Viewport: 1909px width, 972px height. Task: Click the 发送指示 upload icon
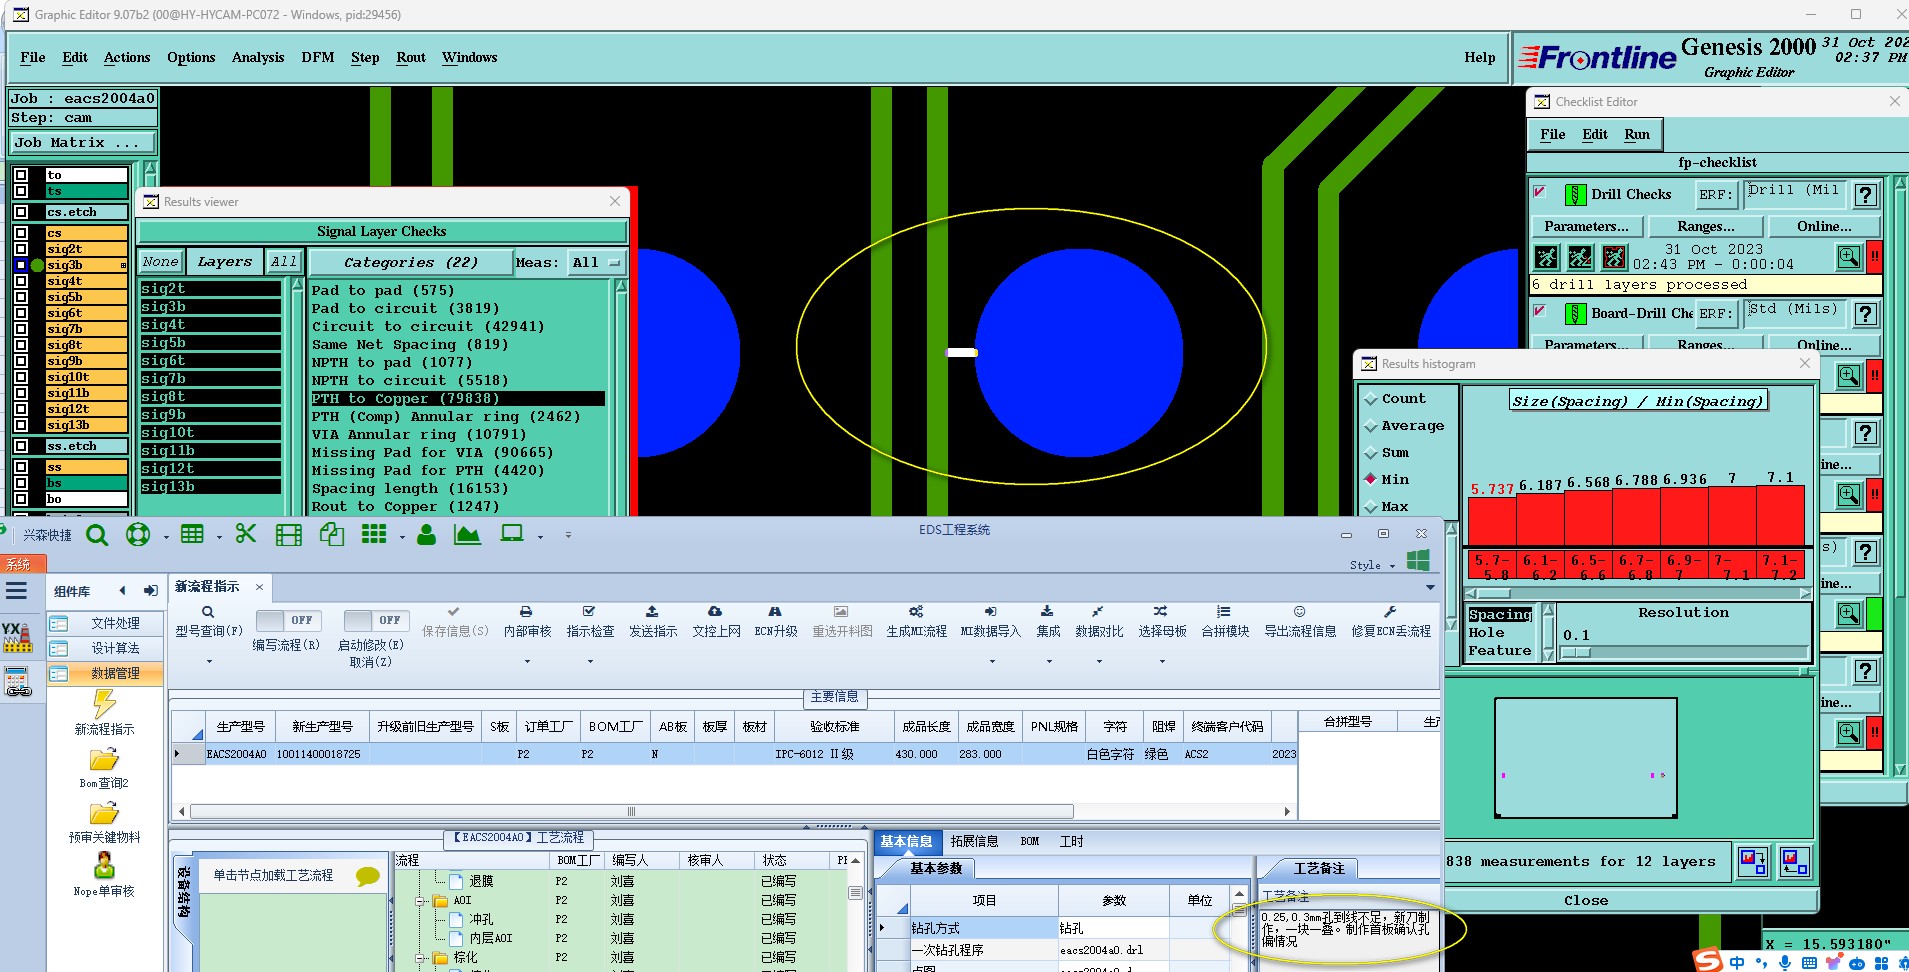point(652,611)
